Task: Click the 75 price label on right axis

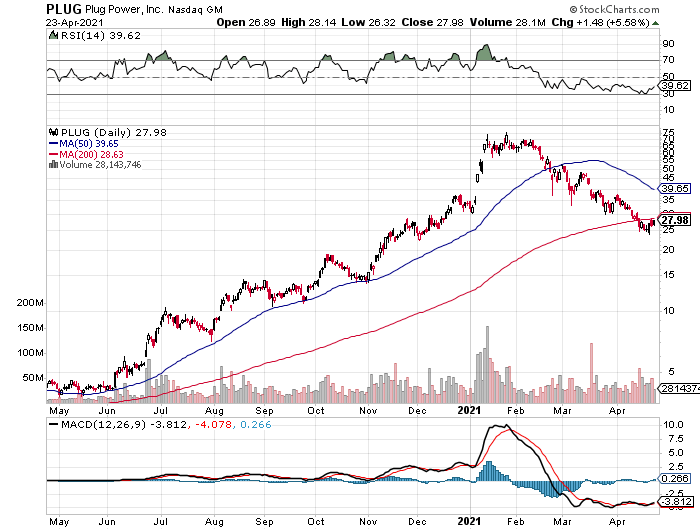Action: (x=668, y=133)
